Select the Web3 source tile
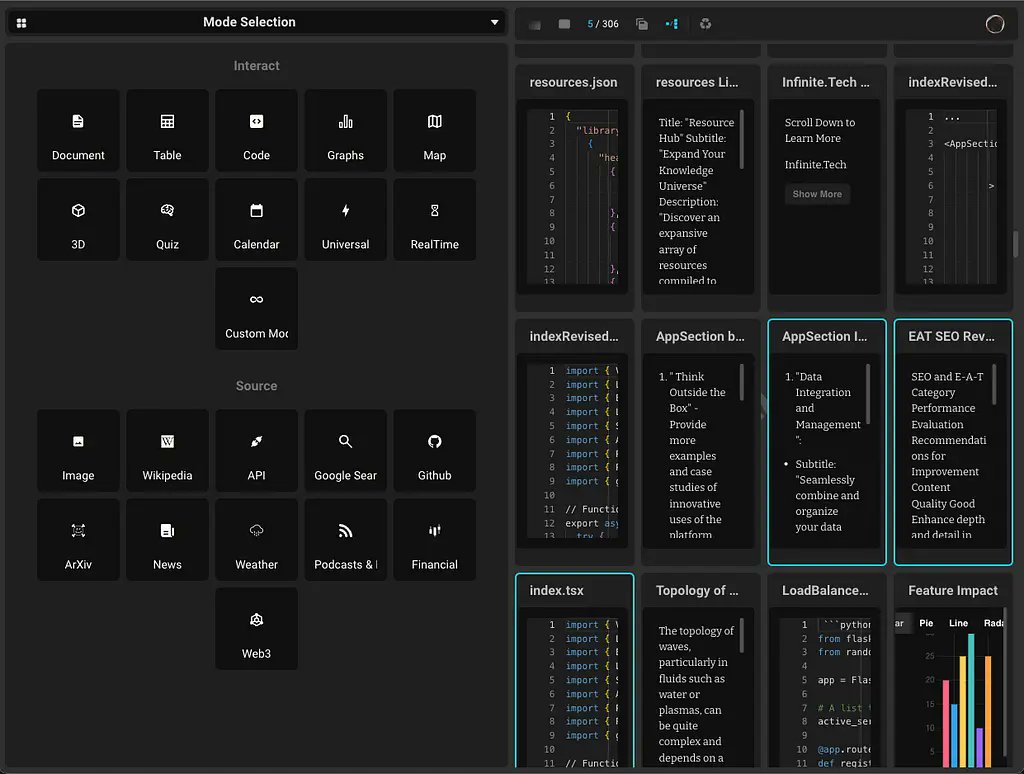This screenshot has height=774, width=1024. pyautogui.click(x=257, y=628)
